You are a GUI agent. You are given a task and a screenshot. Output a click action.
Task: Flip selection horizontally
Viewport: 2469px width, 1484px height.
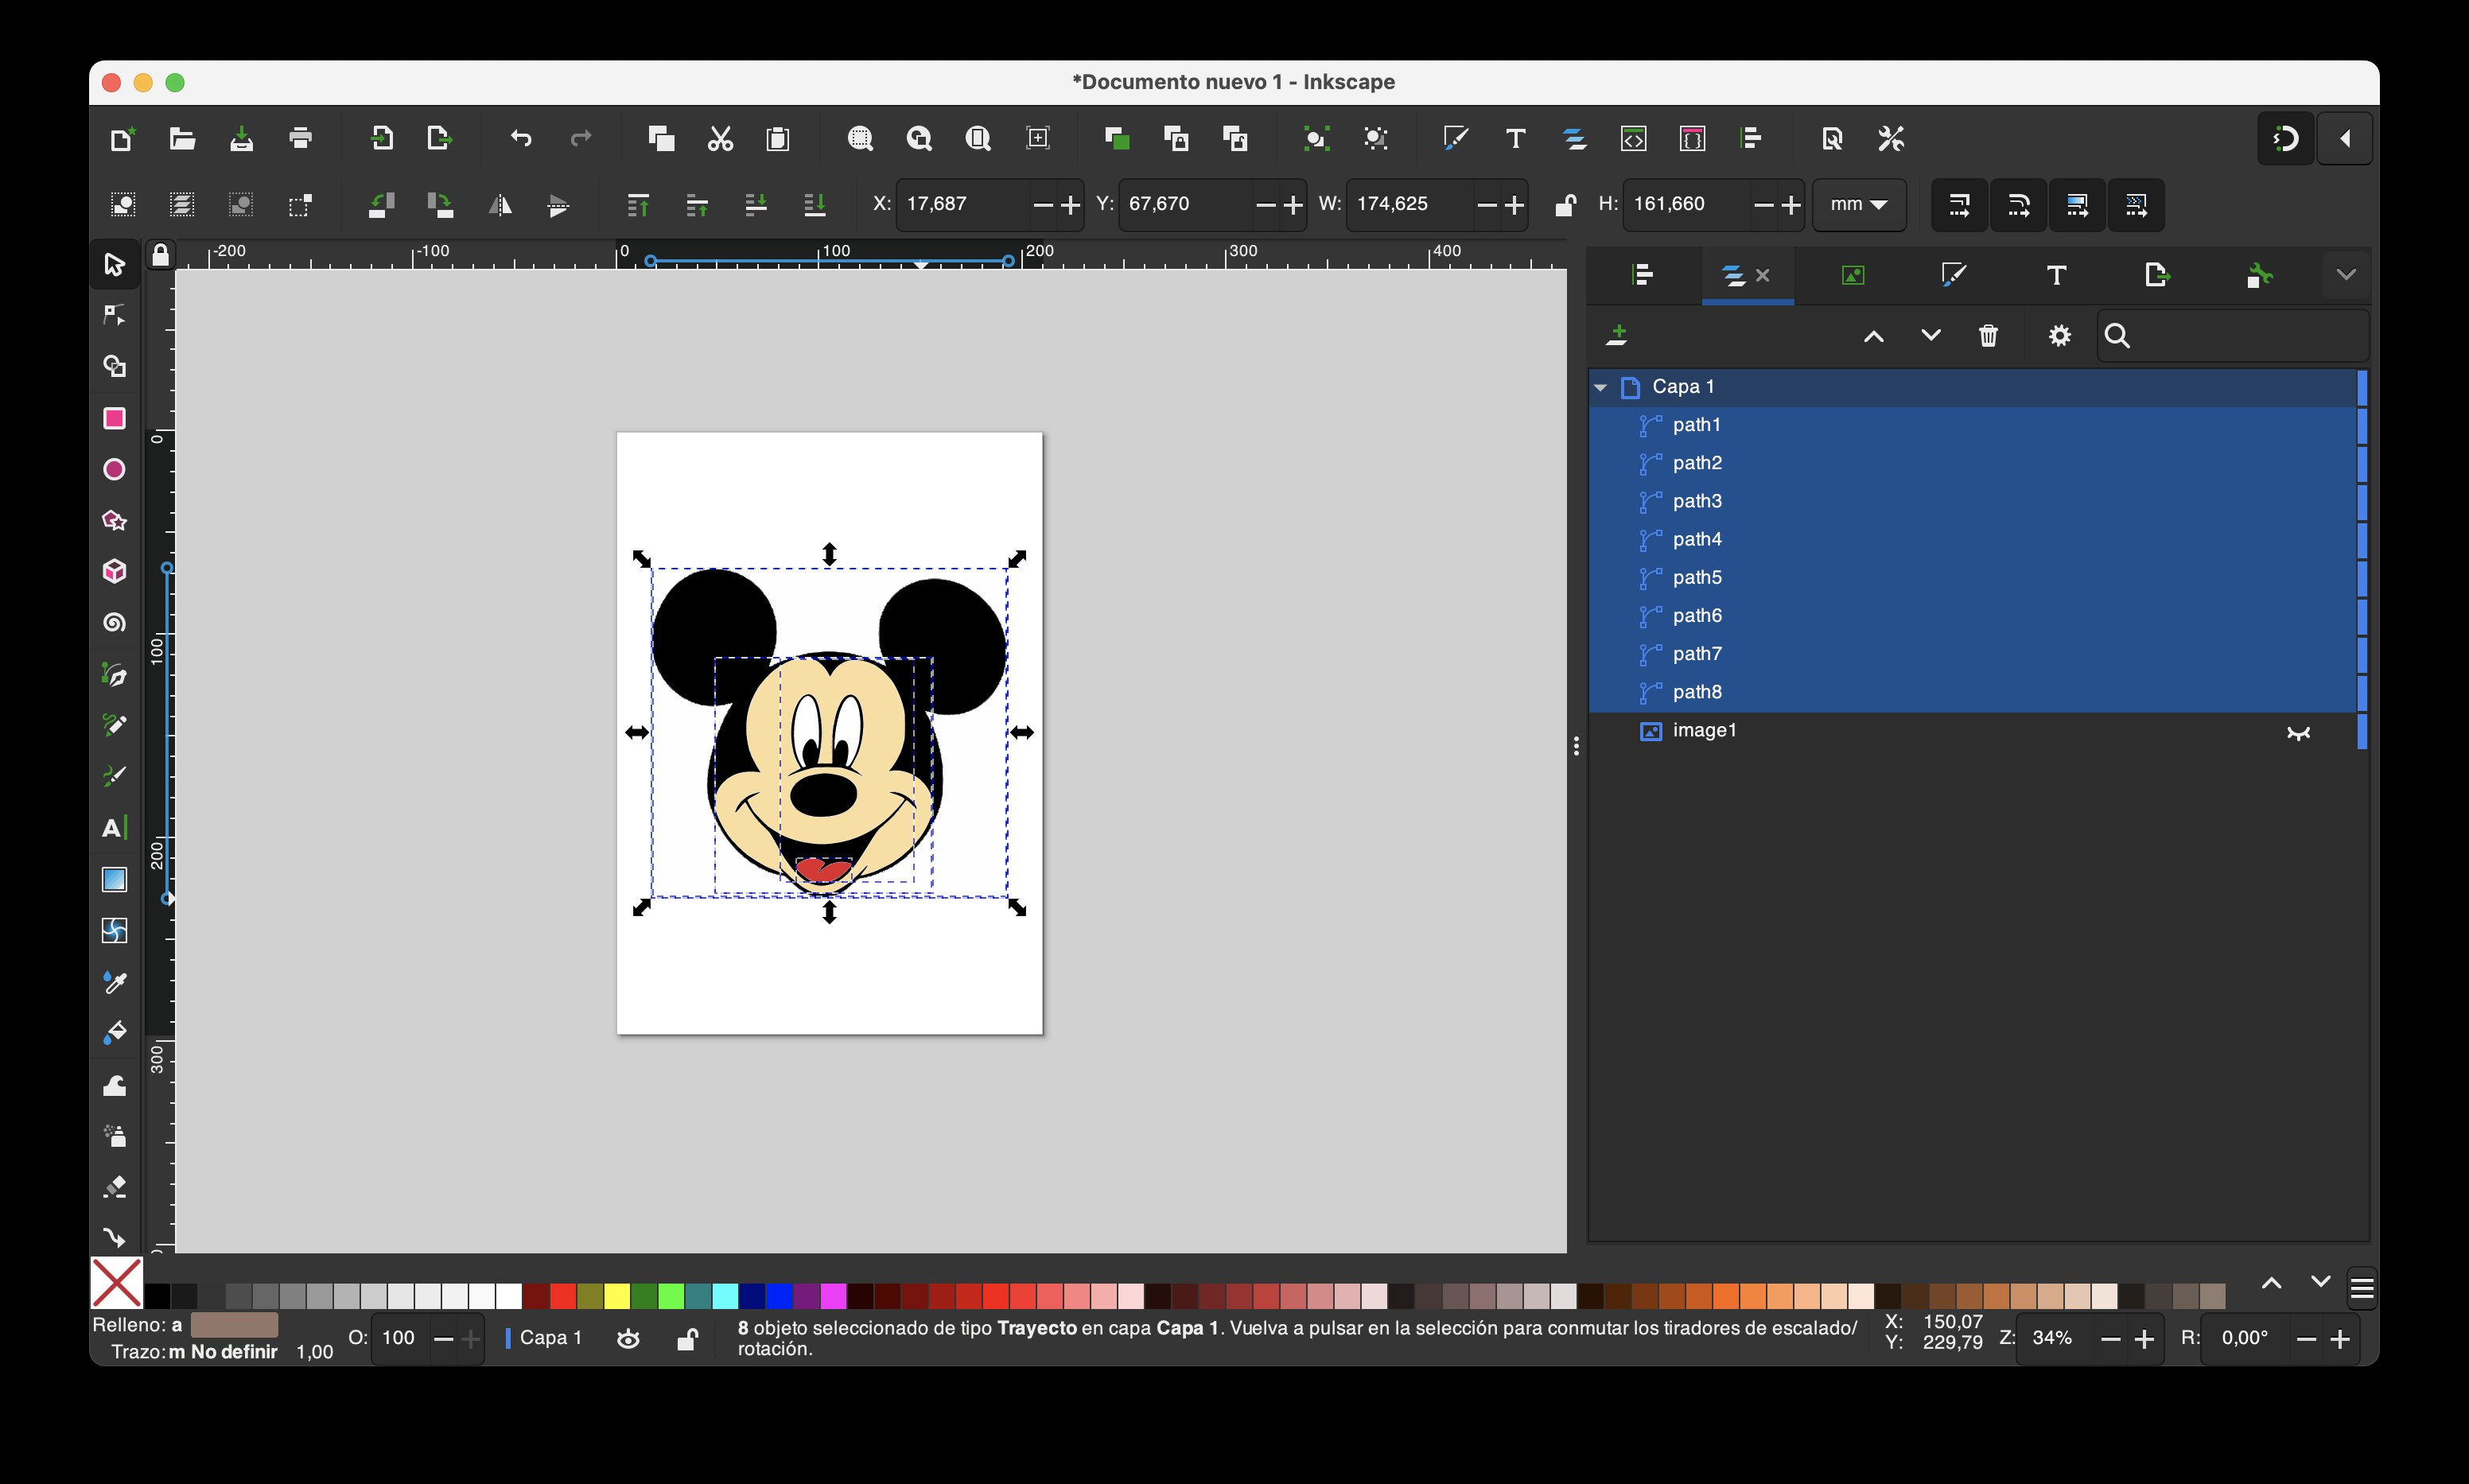[500, 205]
